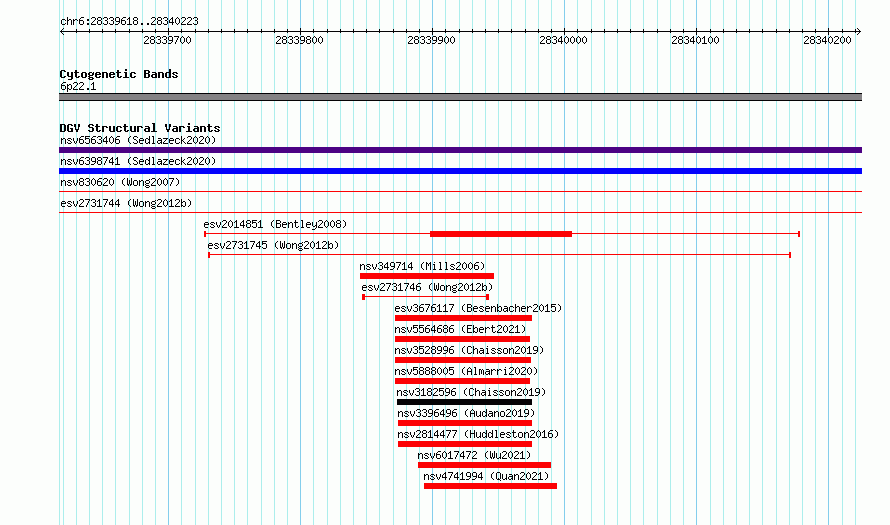Open the nsv6017472 (Wu2021) label

click(474, 455)
